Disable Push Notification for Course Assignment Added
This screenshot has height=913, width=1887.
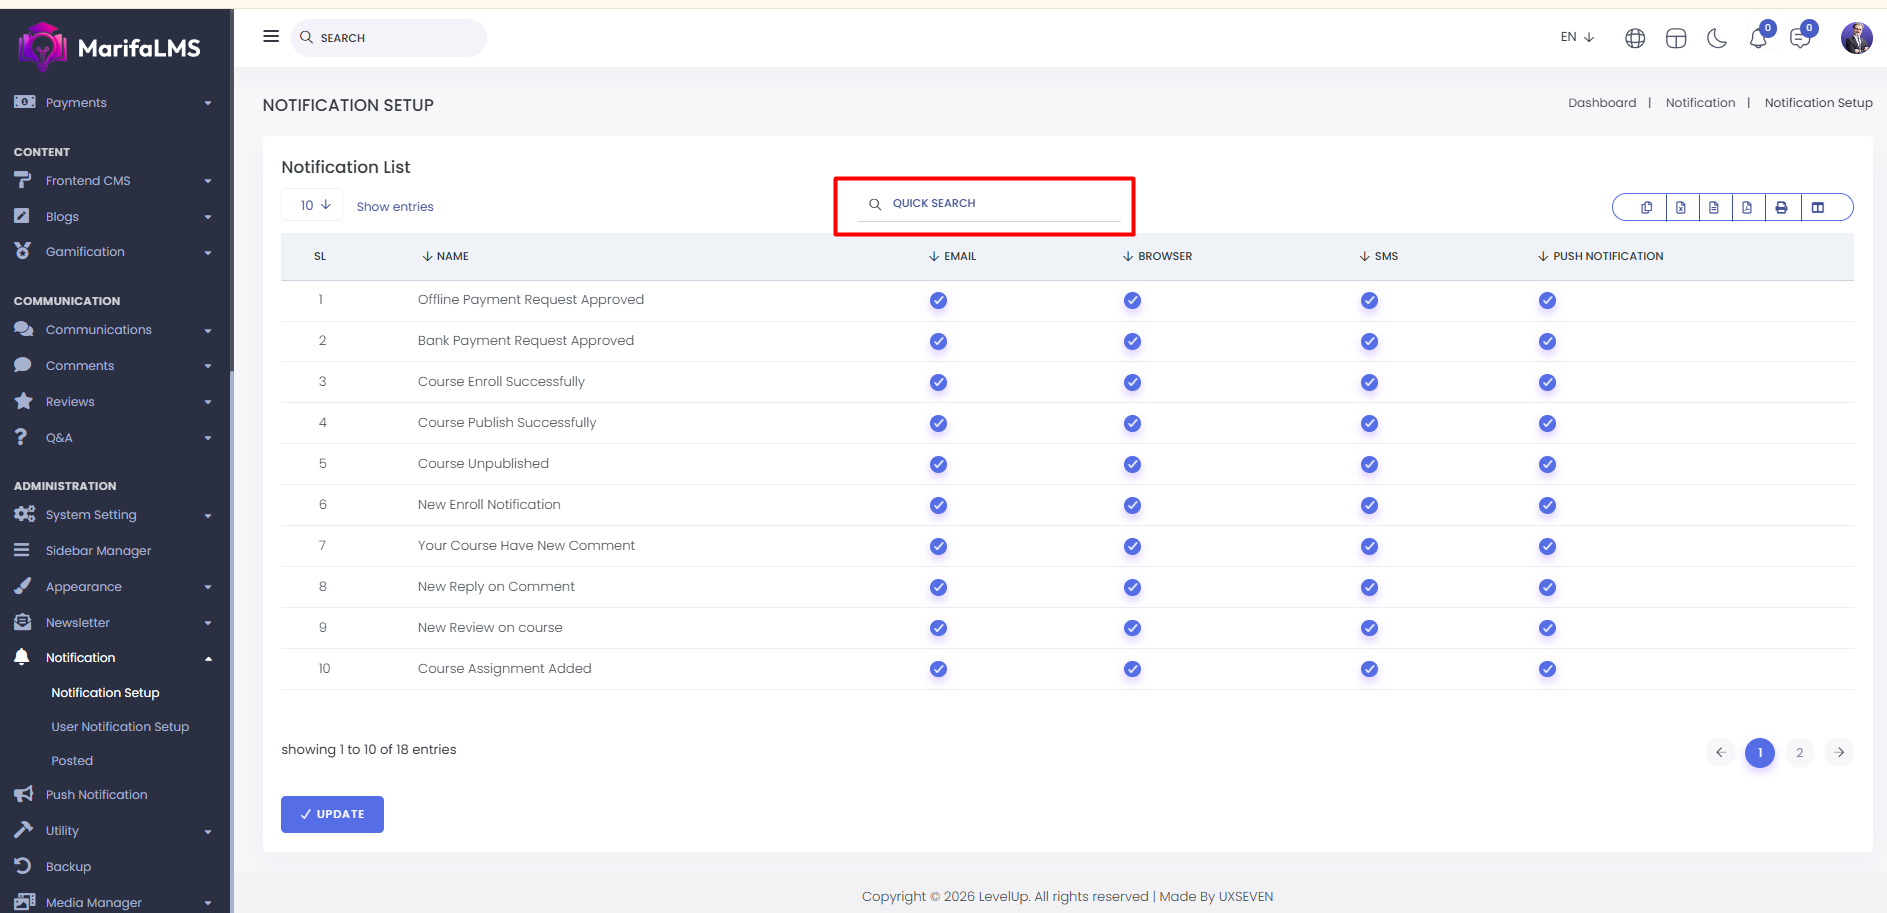[x=1547, y=670]
